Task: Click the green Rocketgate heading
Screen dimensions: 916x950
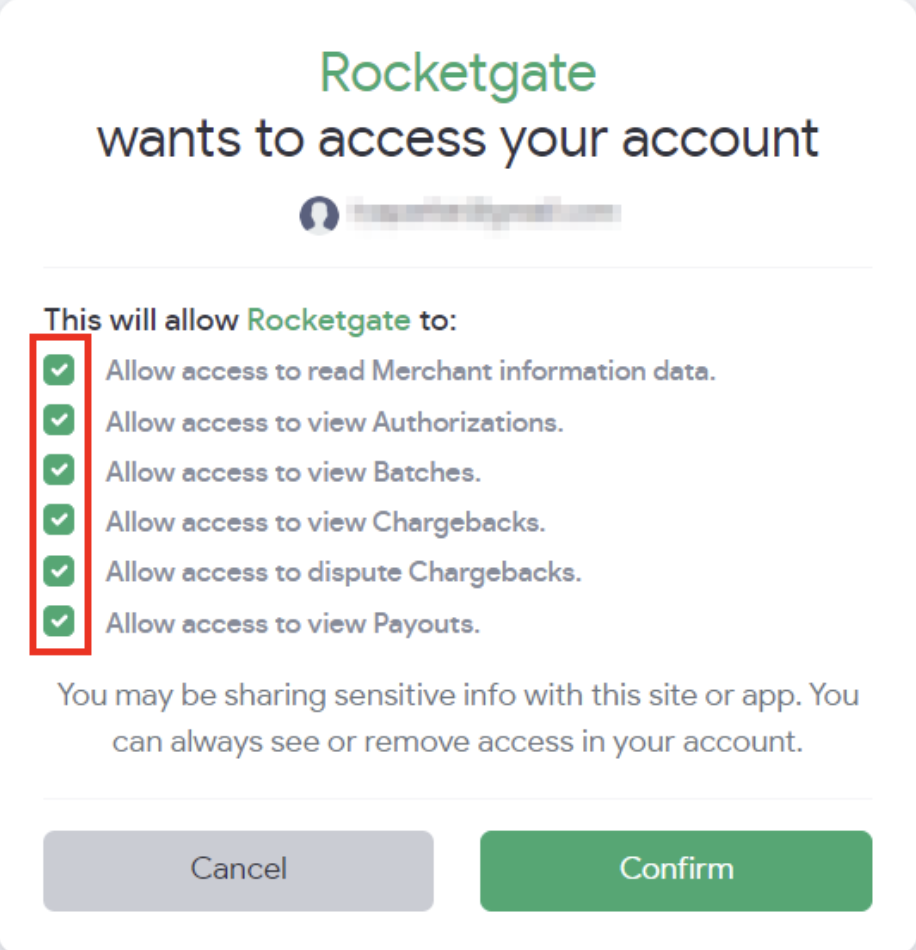Action: (x=458, y=73)
